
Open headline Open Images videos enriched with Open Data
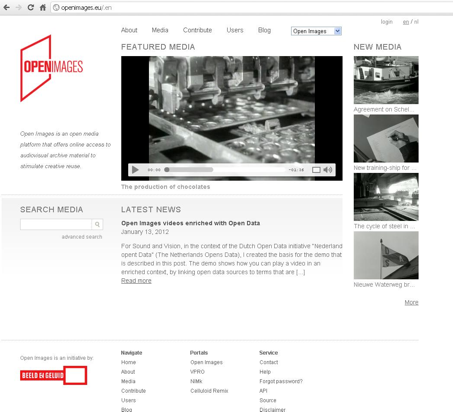[x=190, y=223]
